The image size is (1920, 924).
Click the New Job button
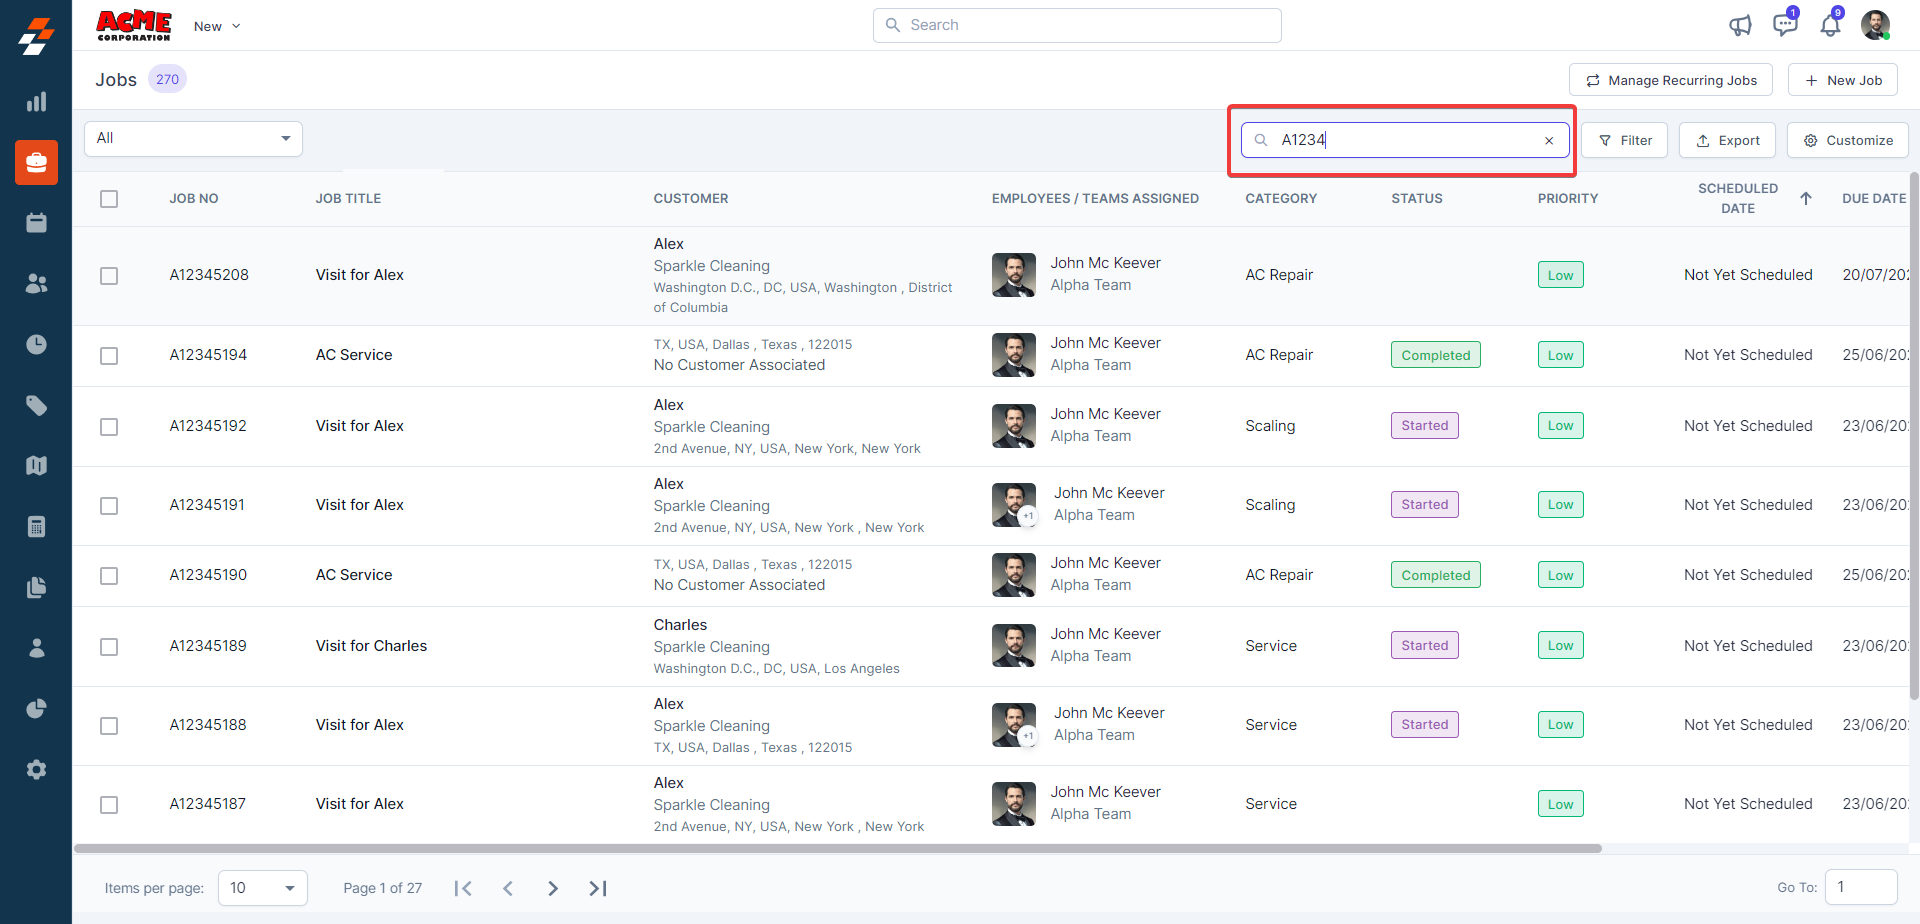pos(1842,80)
